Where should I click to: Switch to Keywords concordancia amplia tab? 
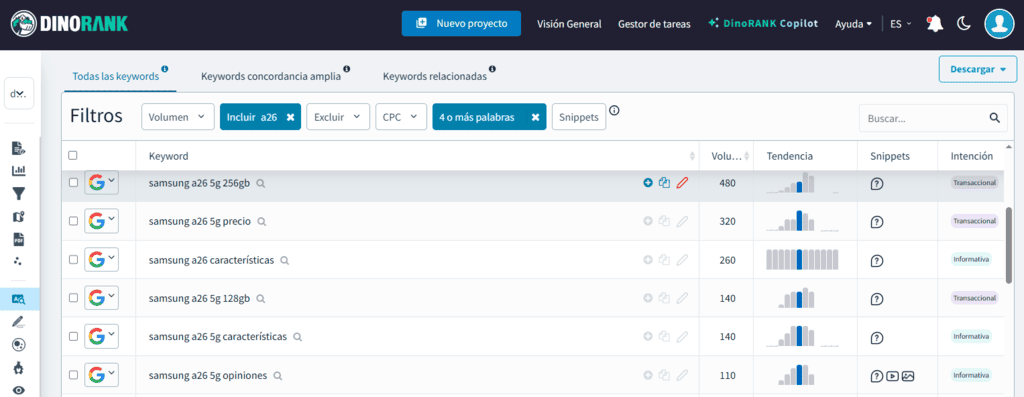[271, 76]
